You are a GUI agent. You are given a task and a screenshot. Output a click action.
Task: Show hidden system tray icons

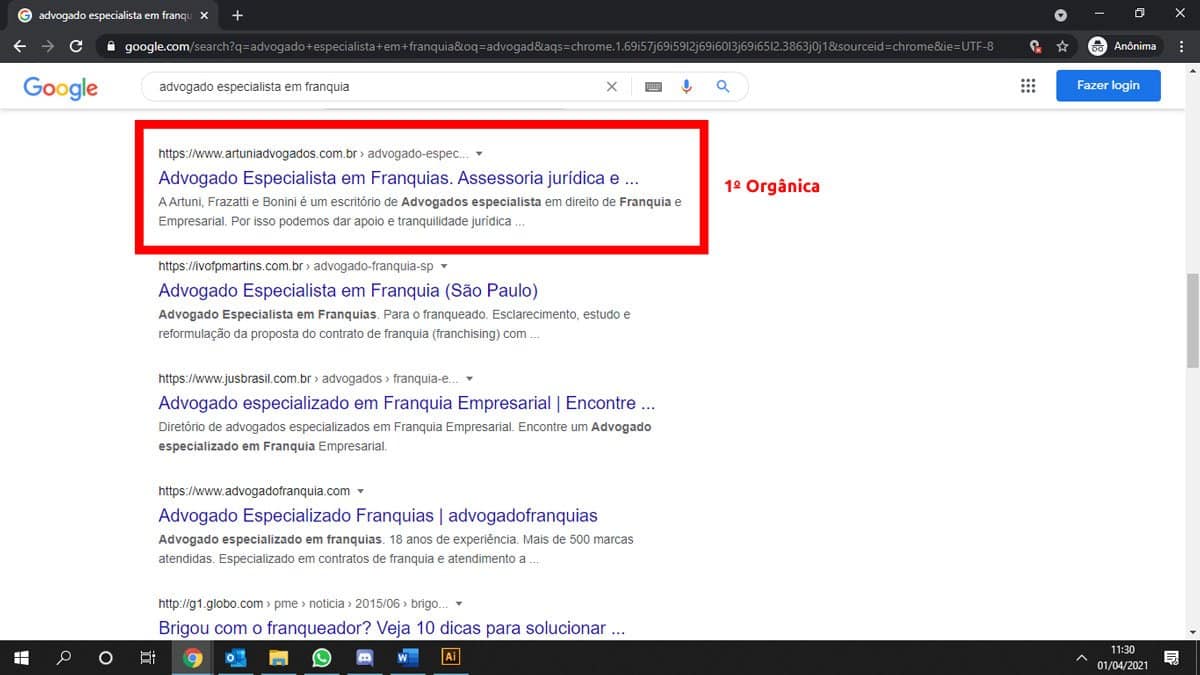1081,658
